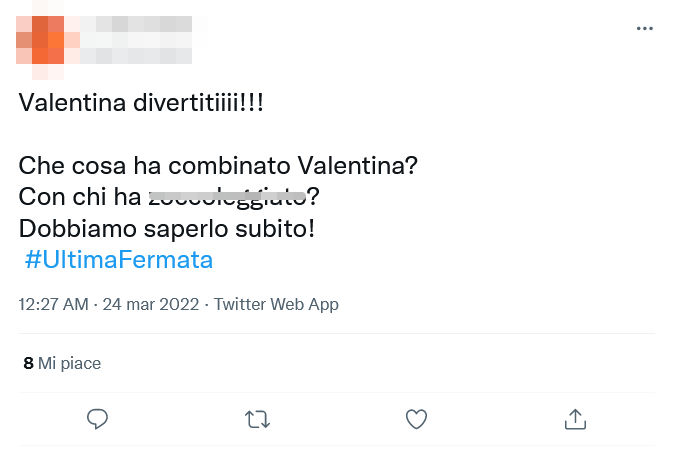Click the line 'Dobbiamo saperlo subito!'

pos(167,228)
